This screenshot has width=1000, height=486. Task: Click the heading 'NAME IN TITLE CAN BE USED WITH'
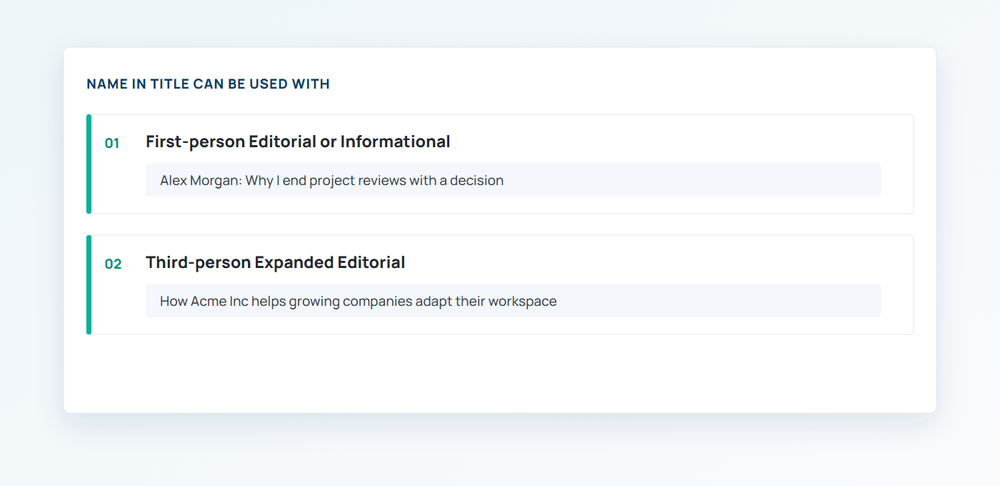(x=208, y=84)
